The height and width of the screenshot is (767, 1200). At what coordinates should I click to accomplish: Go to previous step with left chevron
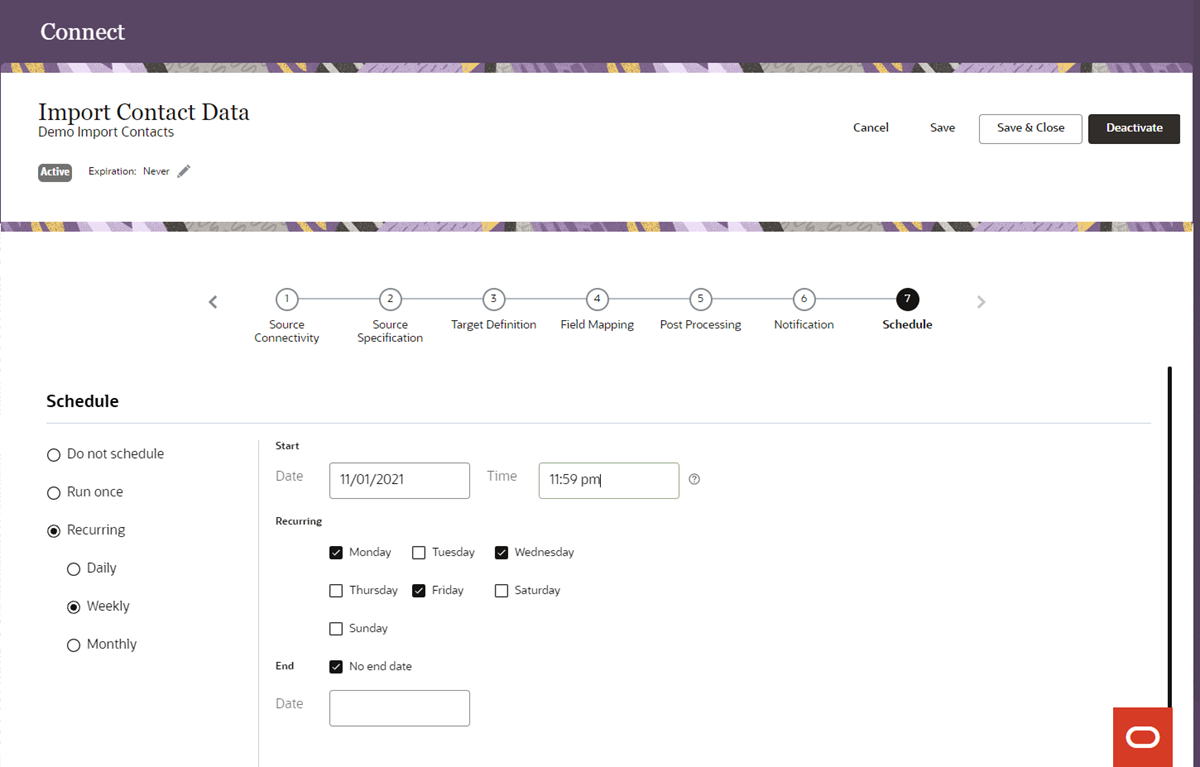(213, 301)
